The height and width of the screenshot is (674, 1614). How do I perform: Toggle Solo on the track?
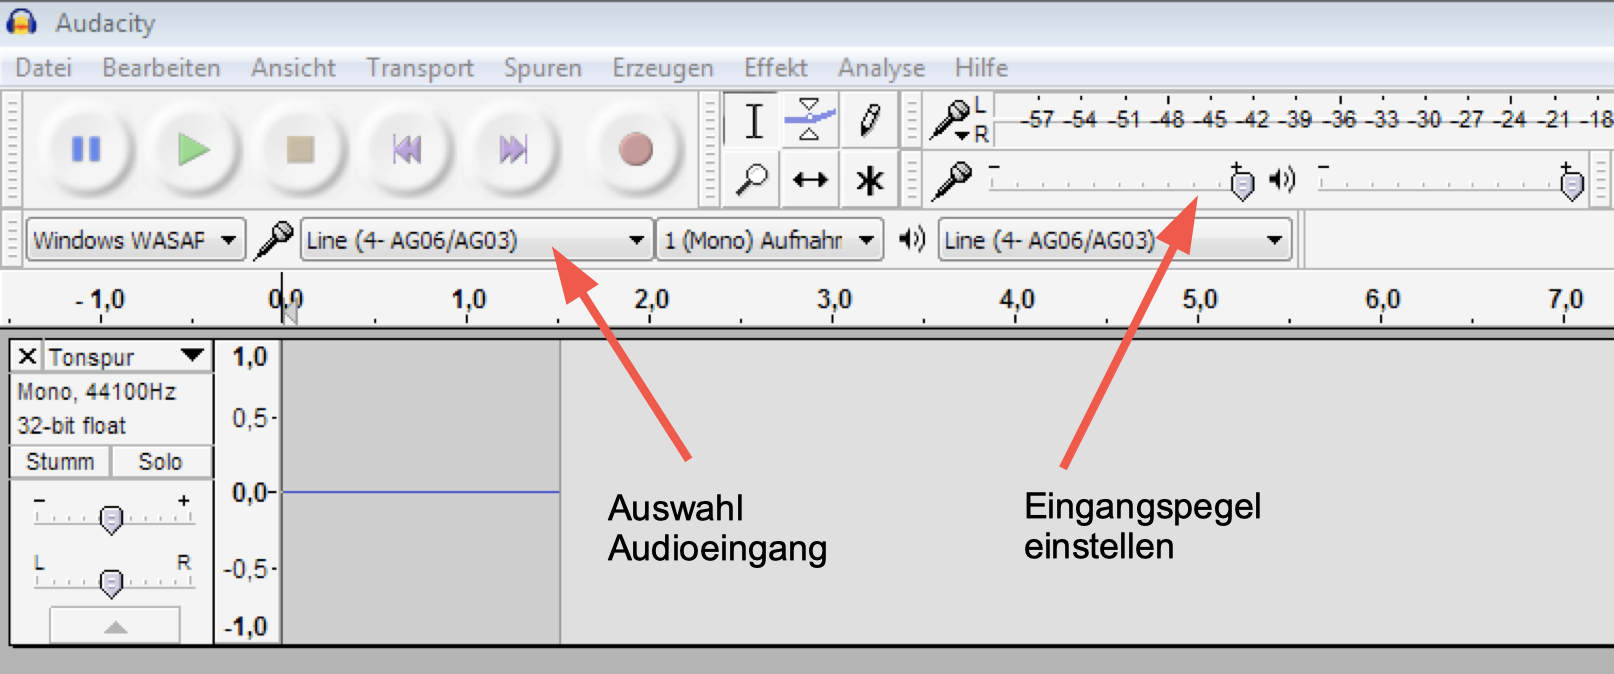161,462
